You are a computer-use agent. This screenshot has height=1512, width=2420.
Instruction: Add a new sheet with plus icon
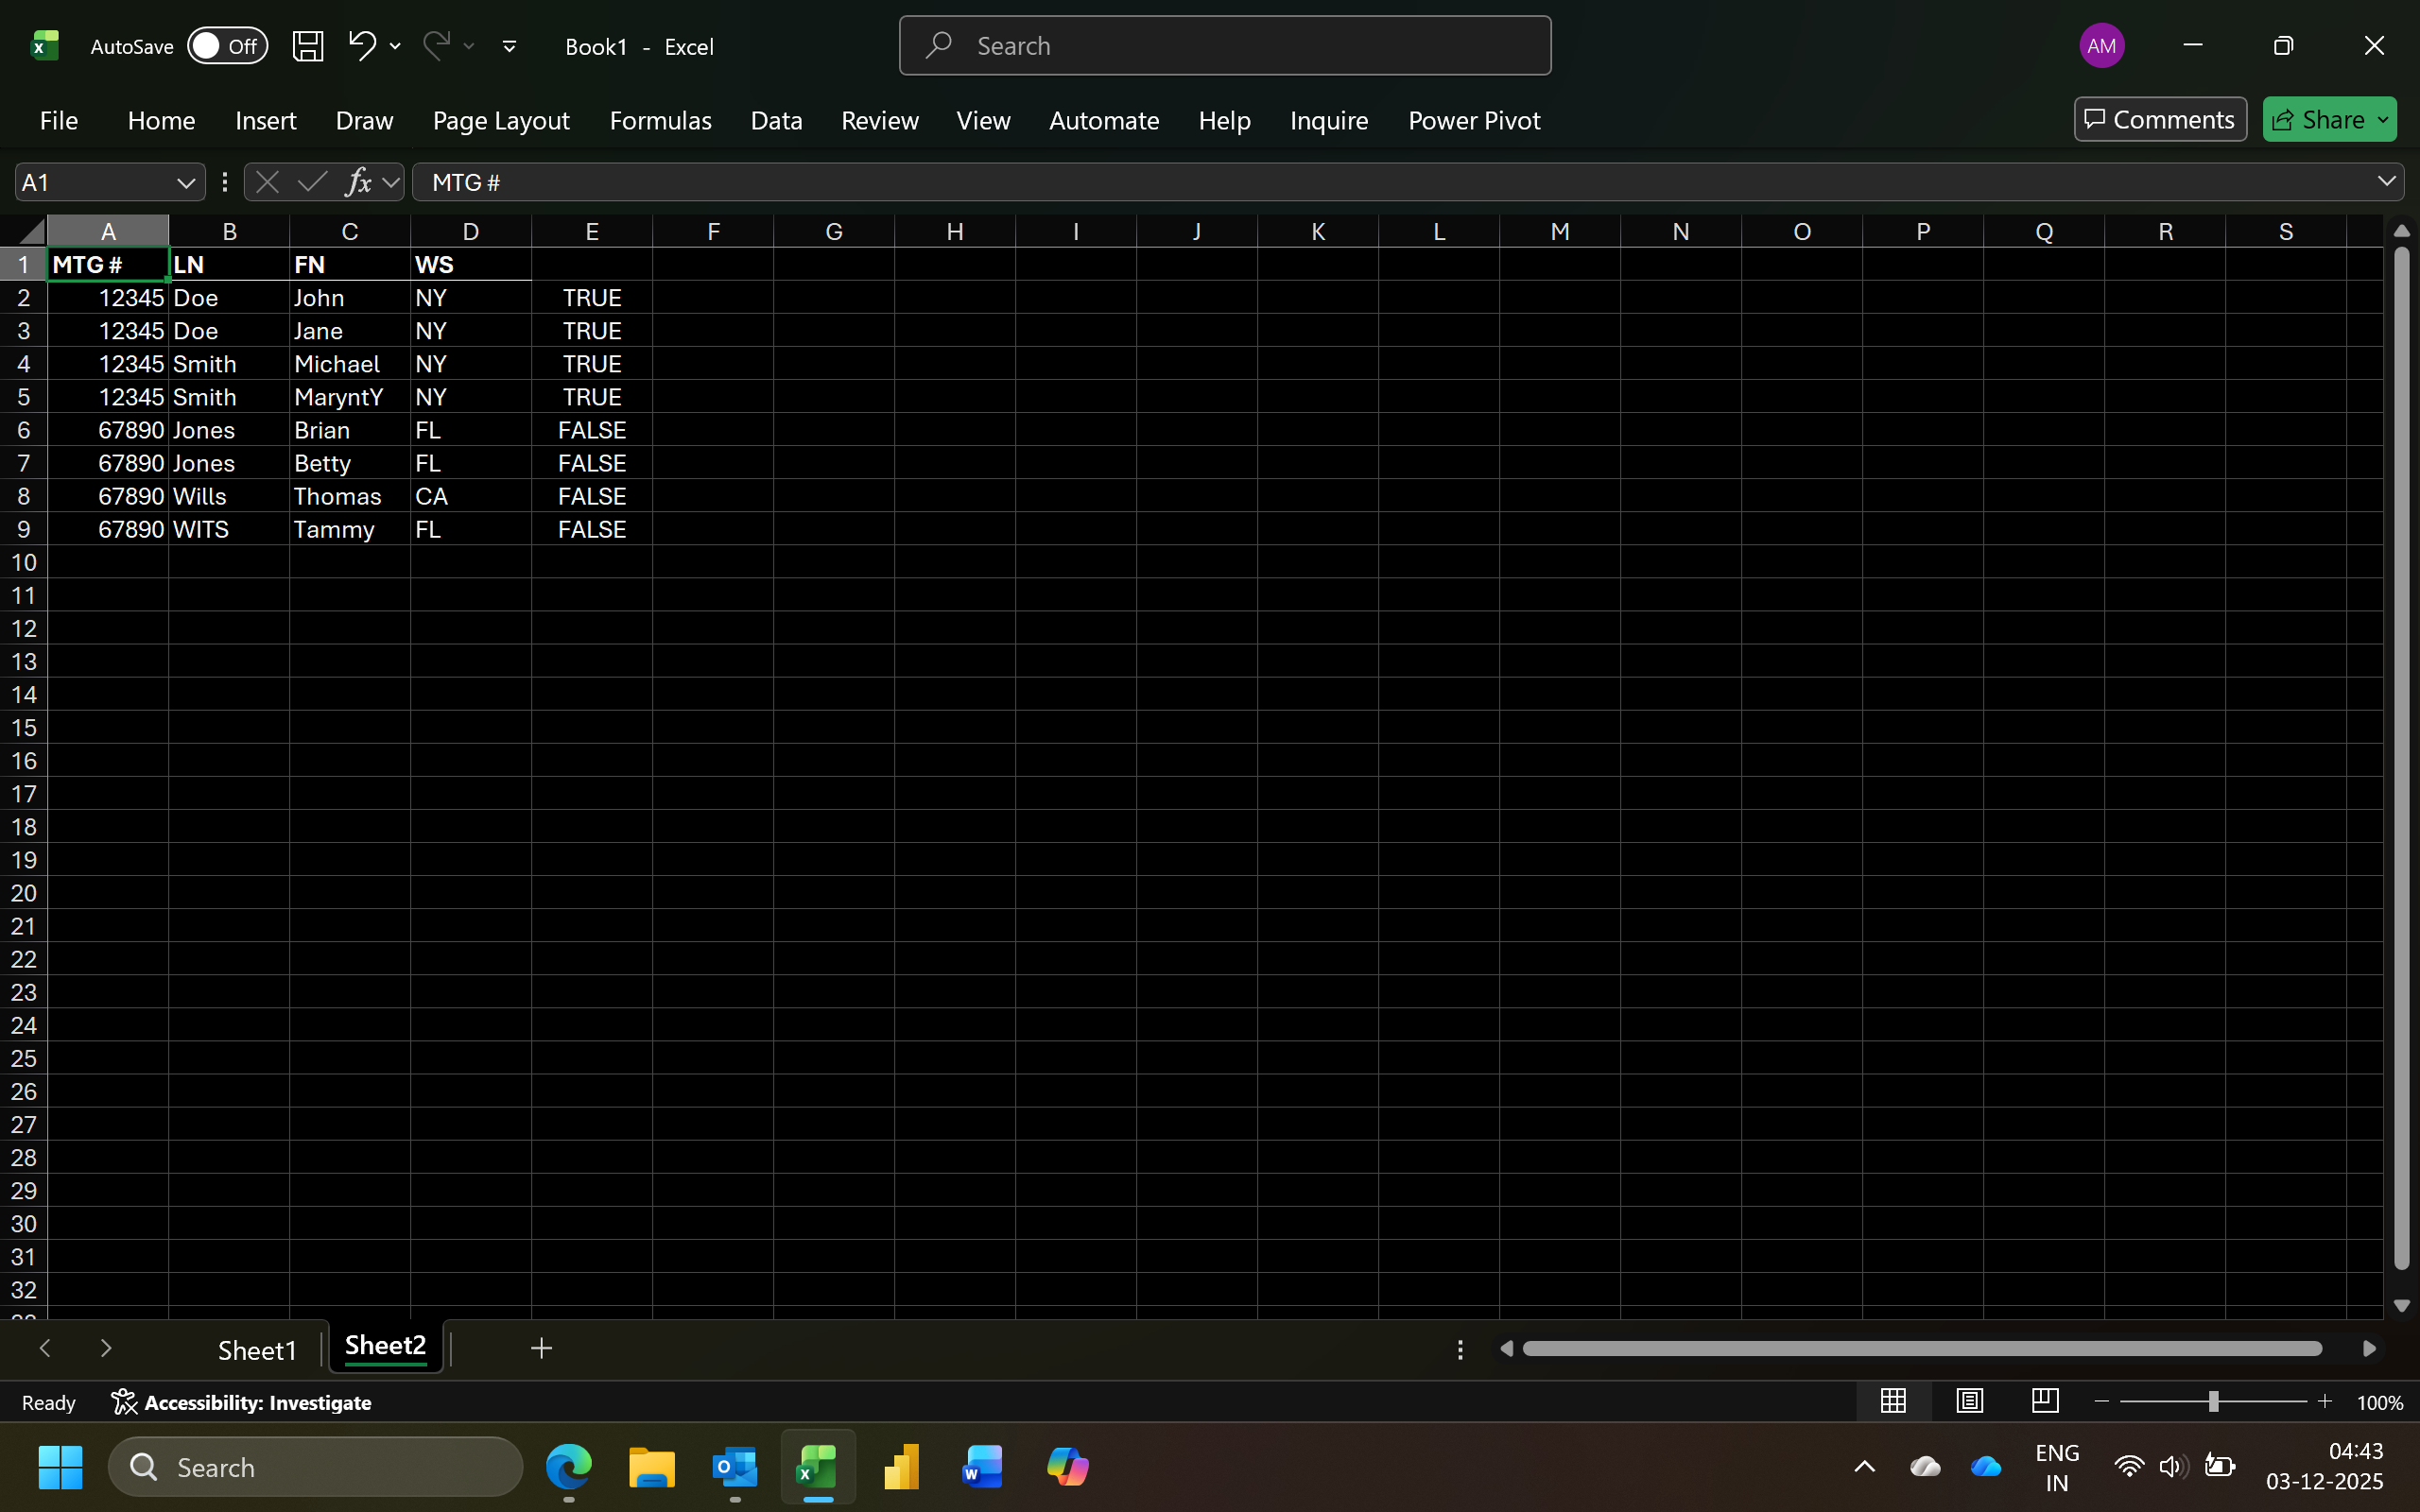click(x=541, y=1348)
